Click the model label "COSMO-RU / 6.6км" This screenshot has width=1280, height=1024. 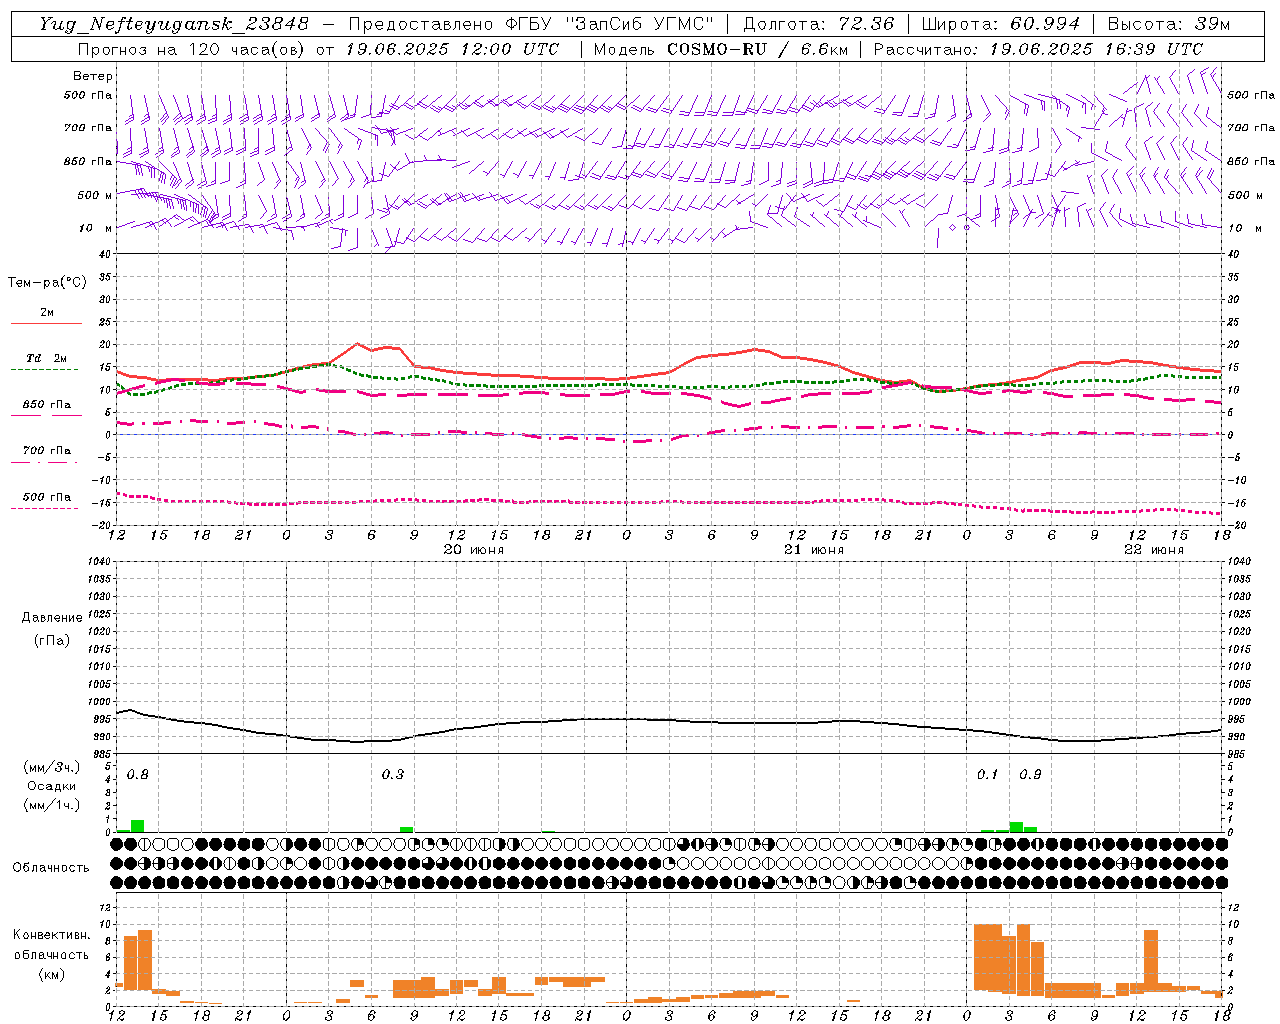[x=757, y=49]
